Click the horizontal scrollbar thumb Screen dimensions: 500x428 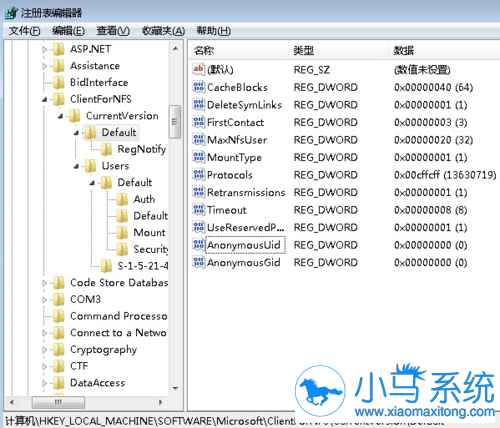pos(58,402)
